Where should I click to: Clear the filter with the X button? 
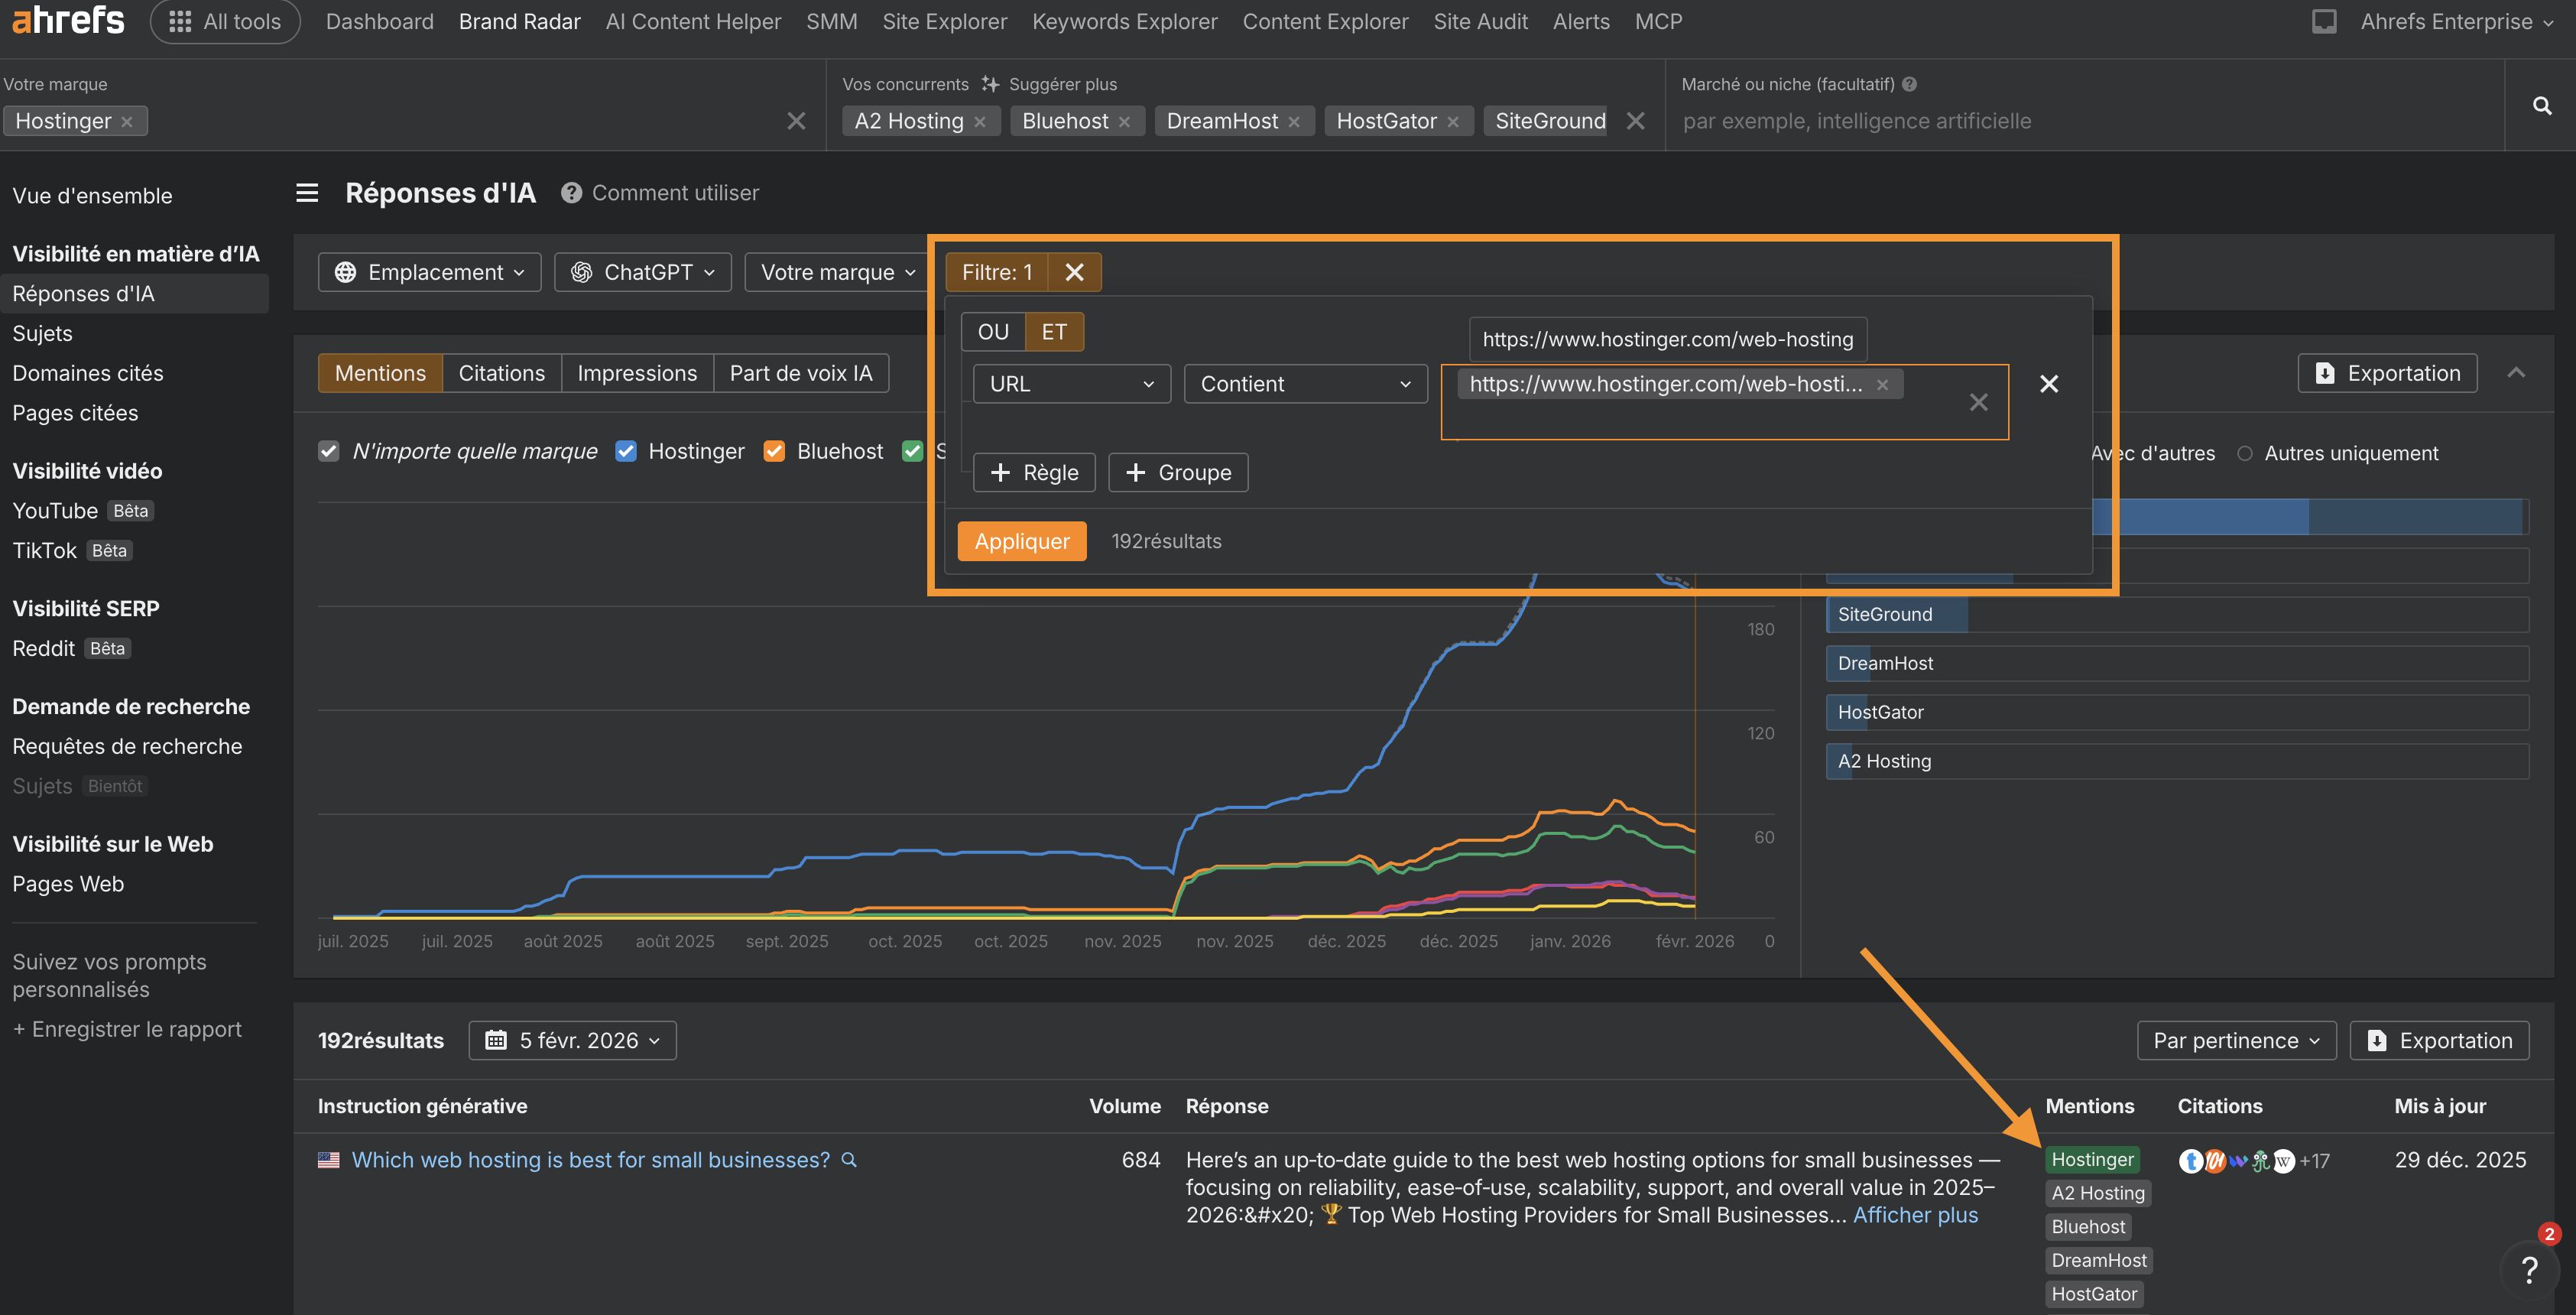[x=1074, y=272]
